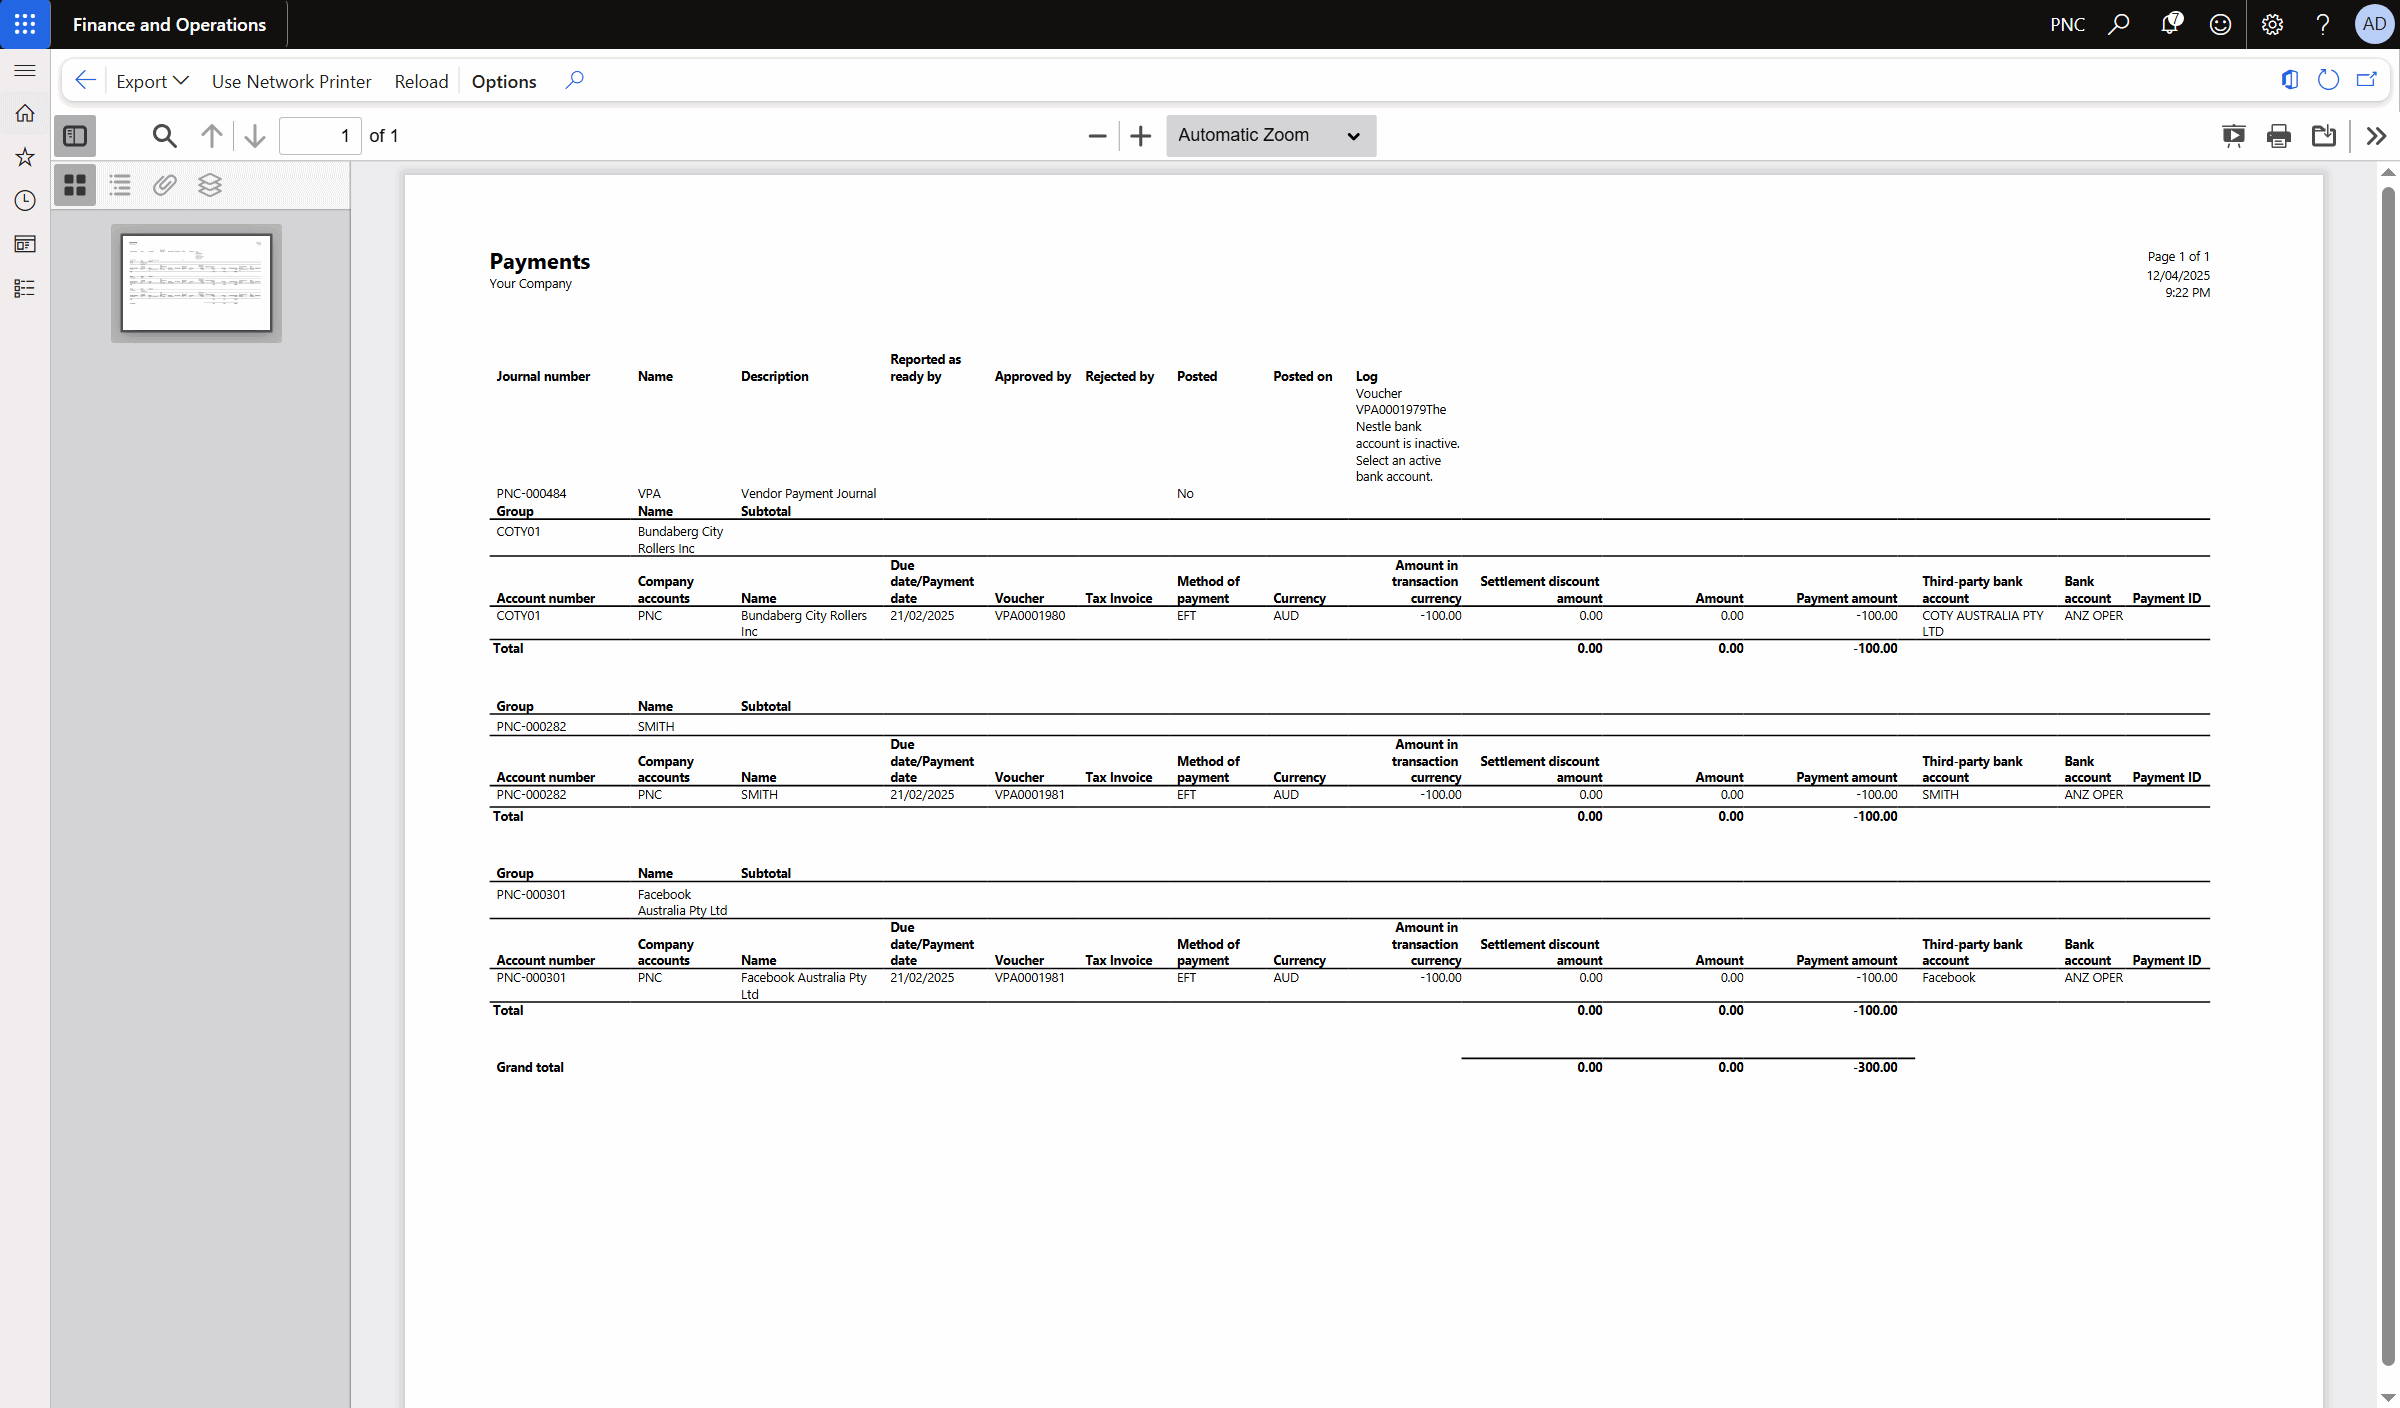Image resolution: width=2400 pixels, height=1408 pixels.
Task: Open find in document search
Action: point(165,136)
